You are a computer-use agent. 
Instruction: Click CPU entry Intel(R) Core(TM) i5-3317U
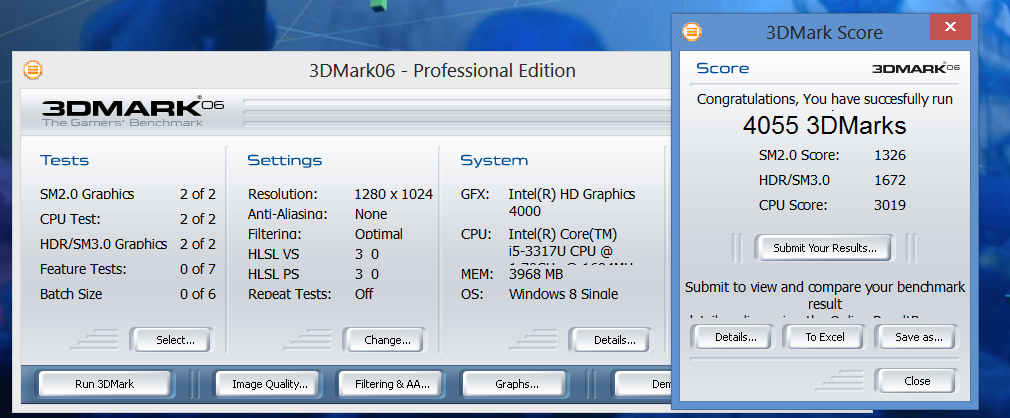tap(563, 250)
